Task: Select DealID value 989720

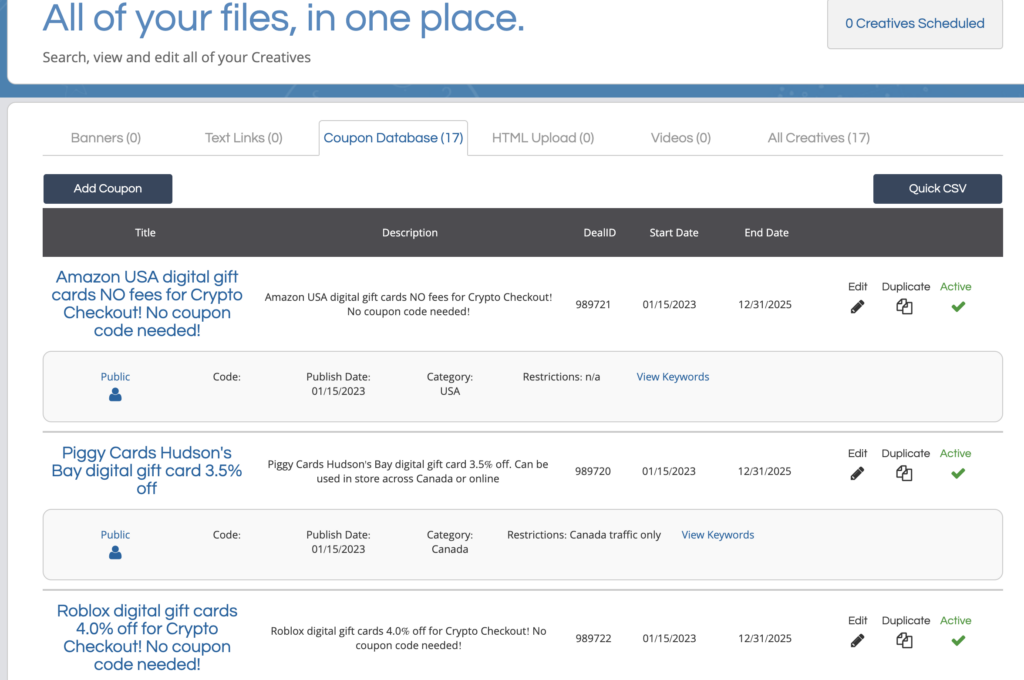Action: pos(593,472)
